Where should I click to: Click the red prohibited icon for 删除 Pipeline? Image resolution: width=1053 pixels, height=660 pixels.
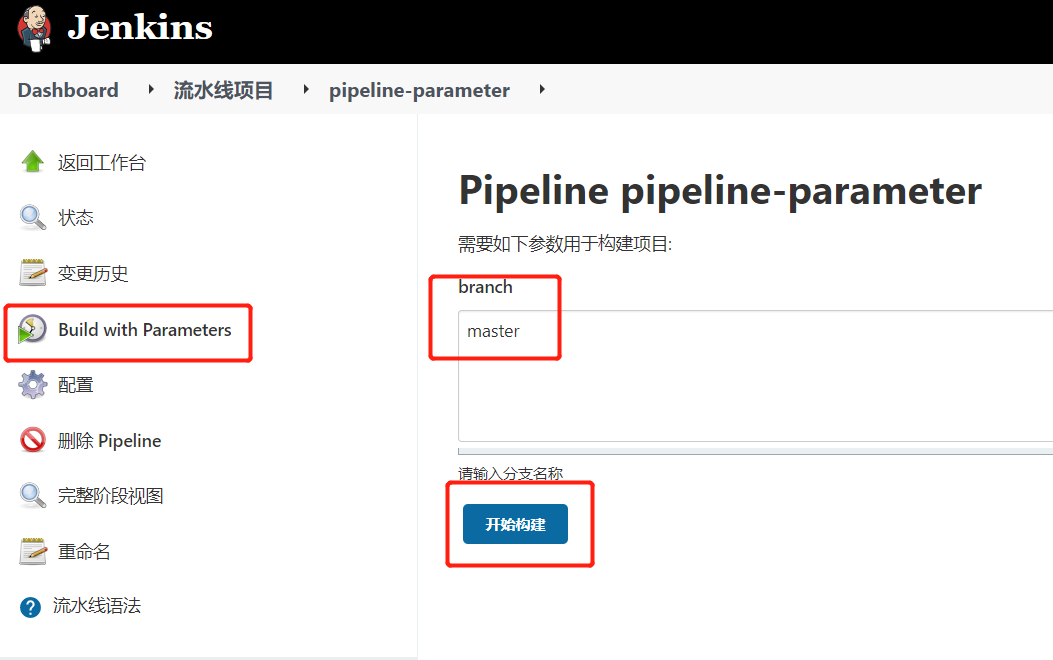pos(33,440)
